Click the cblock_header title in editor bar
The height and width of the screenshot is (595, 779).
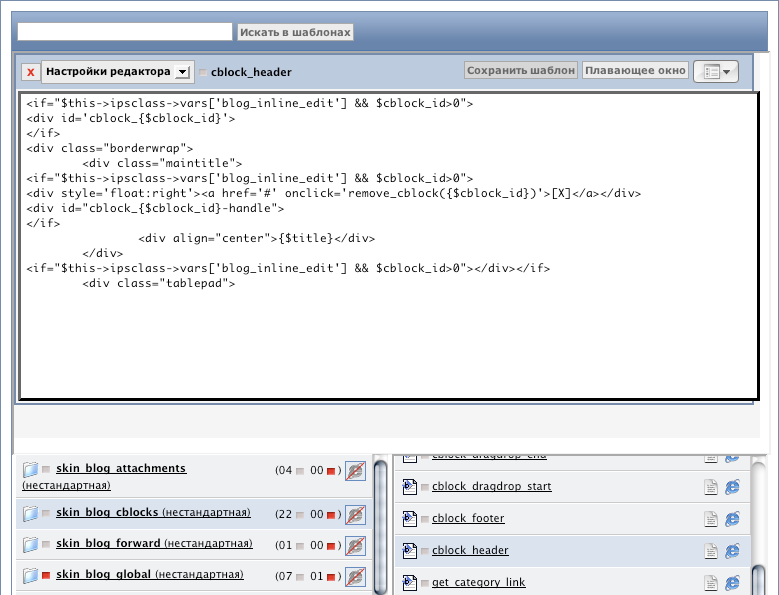(251, 73)
